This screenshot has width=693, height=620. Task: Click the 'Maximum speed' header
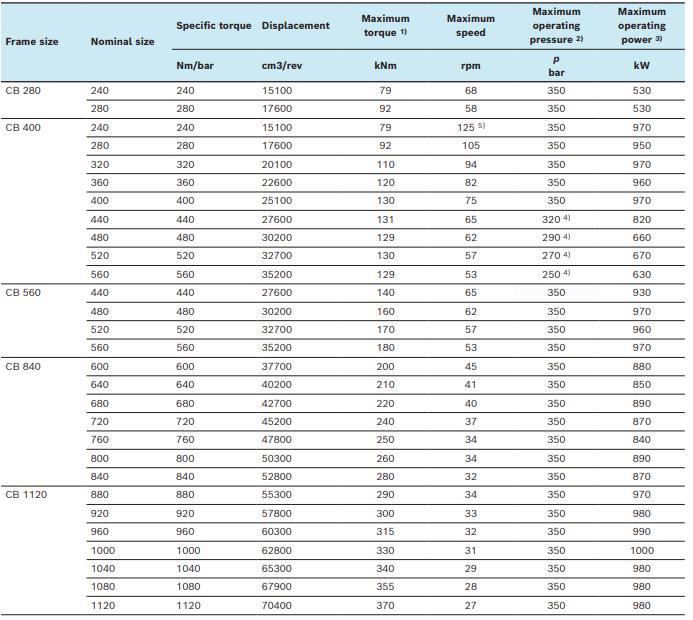[x=471, y=26]
